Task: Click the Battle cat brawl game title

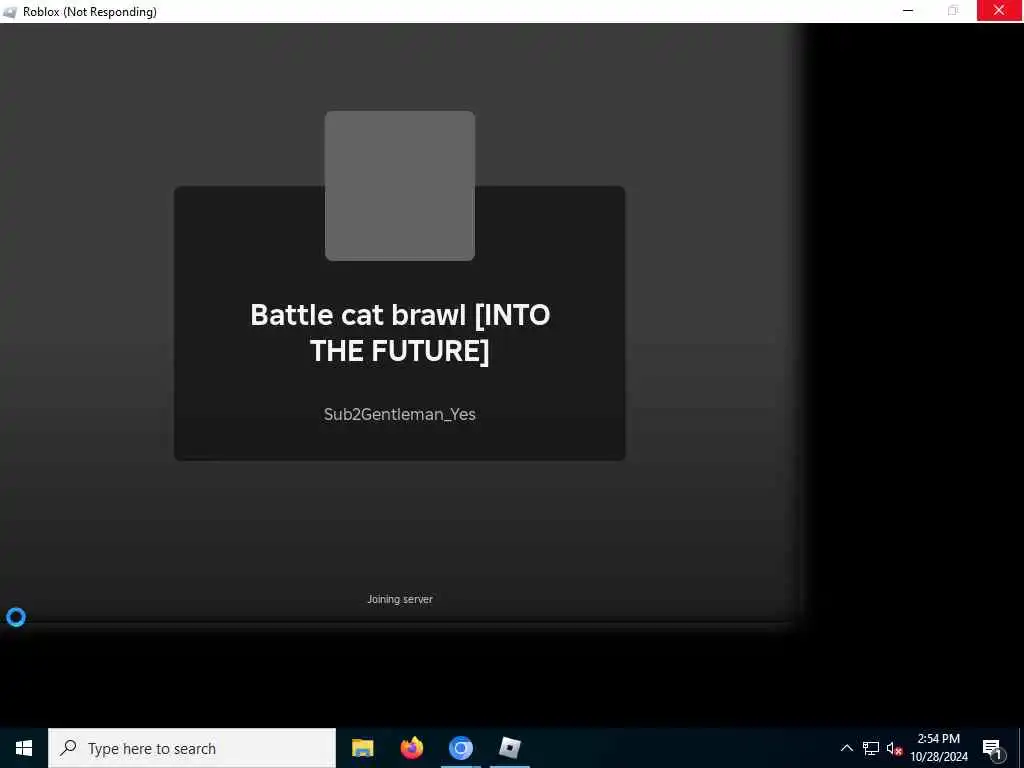Action: click(400, 332)
